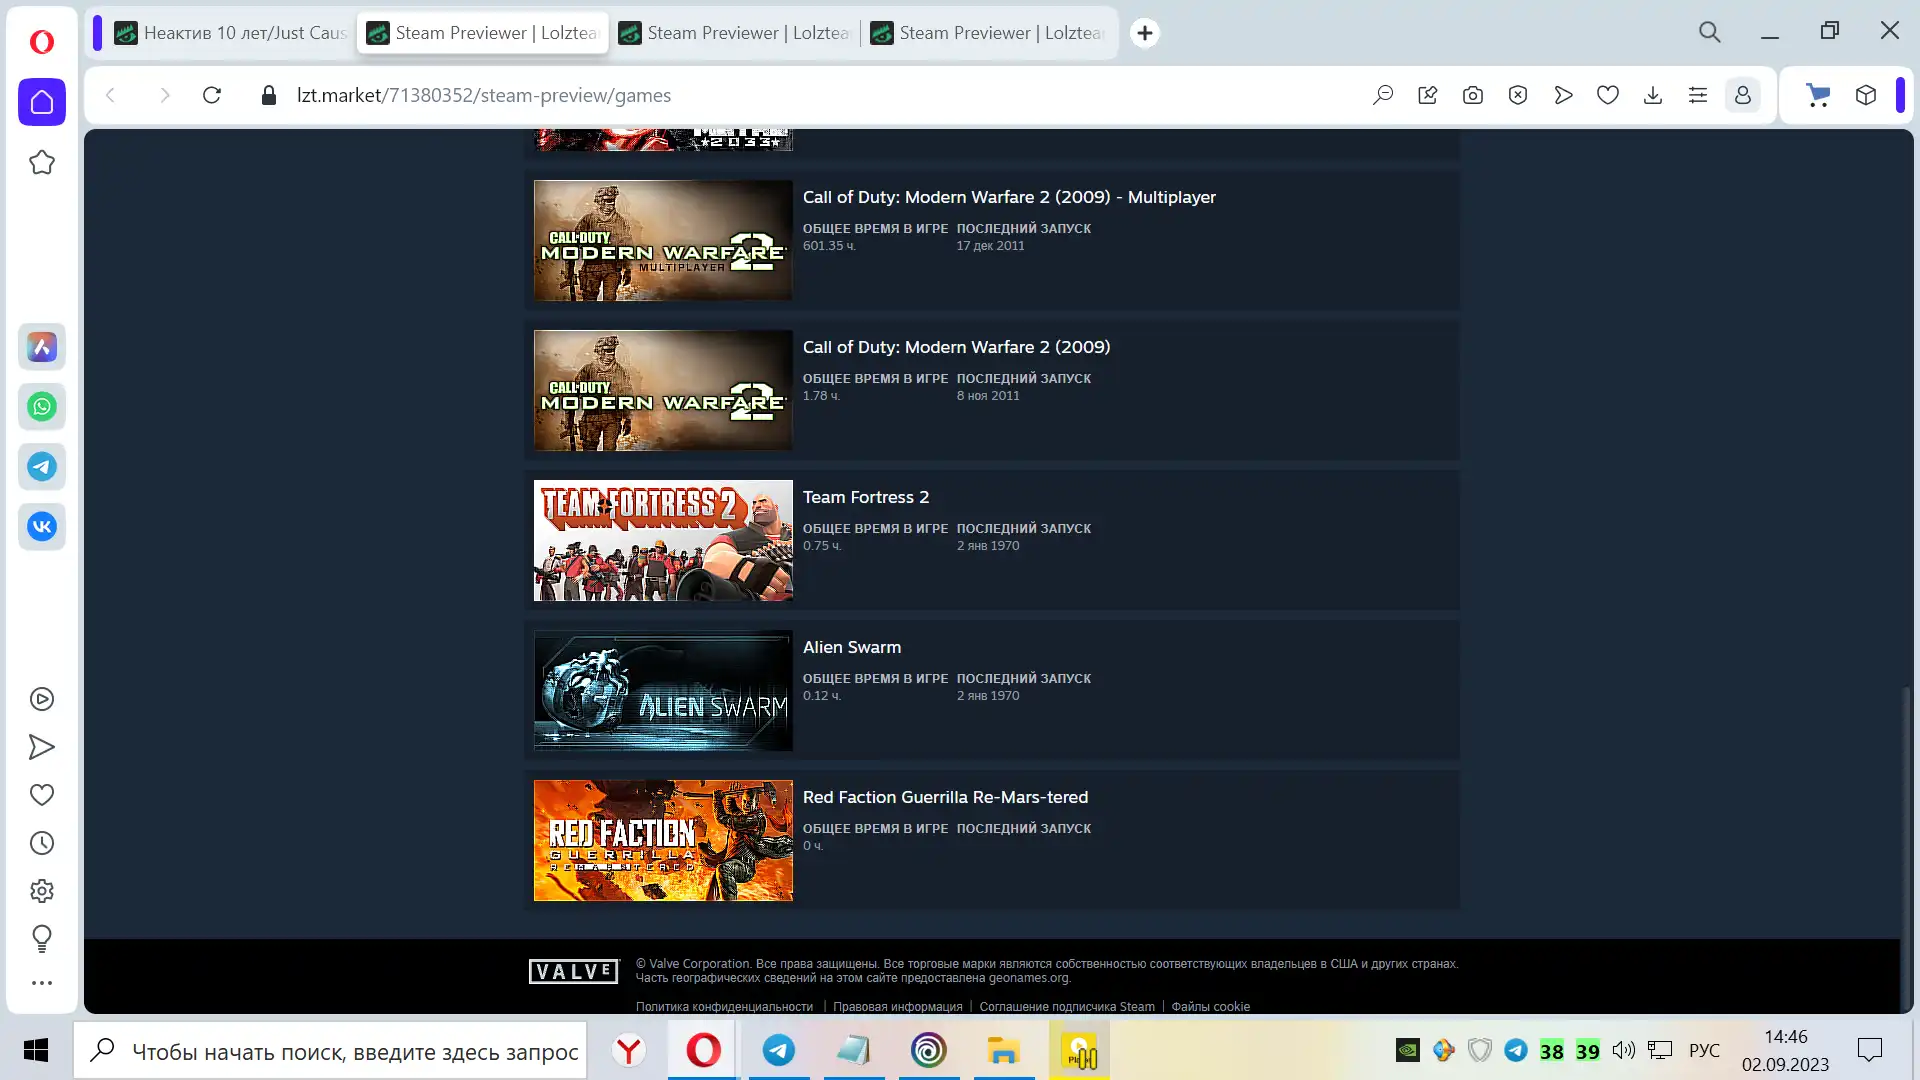Open Modern Warfare 2 Multiplayer thumbnail
Screen dimensions: 1920x1080
pos(663,240)
